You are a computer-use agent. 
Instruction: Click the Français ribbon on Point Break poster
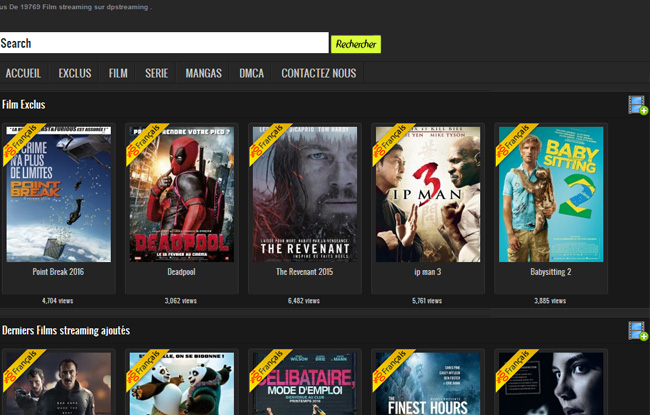point(24,144)
